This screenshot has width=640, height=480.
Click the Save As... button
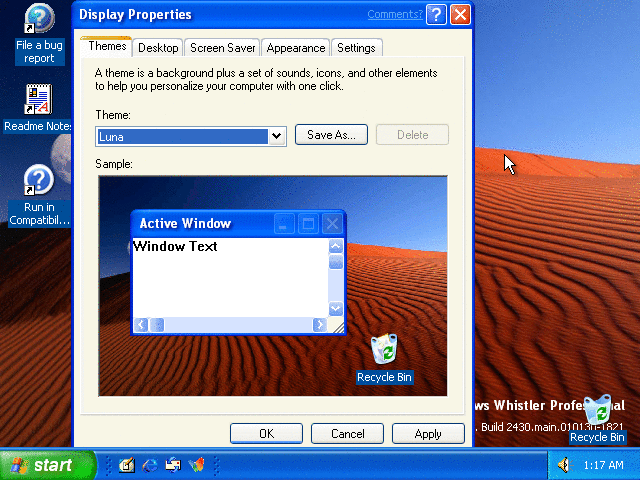(331, 135)
